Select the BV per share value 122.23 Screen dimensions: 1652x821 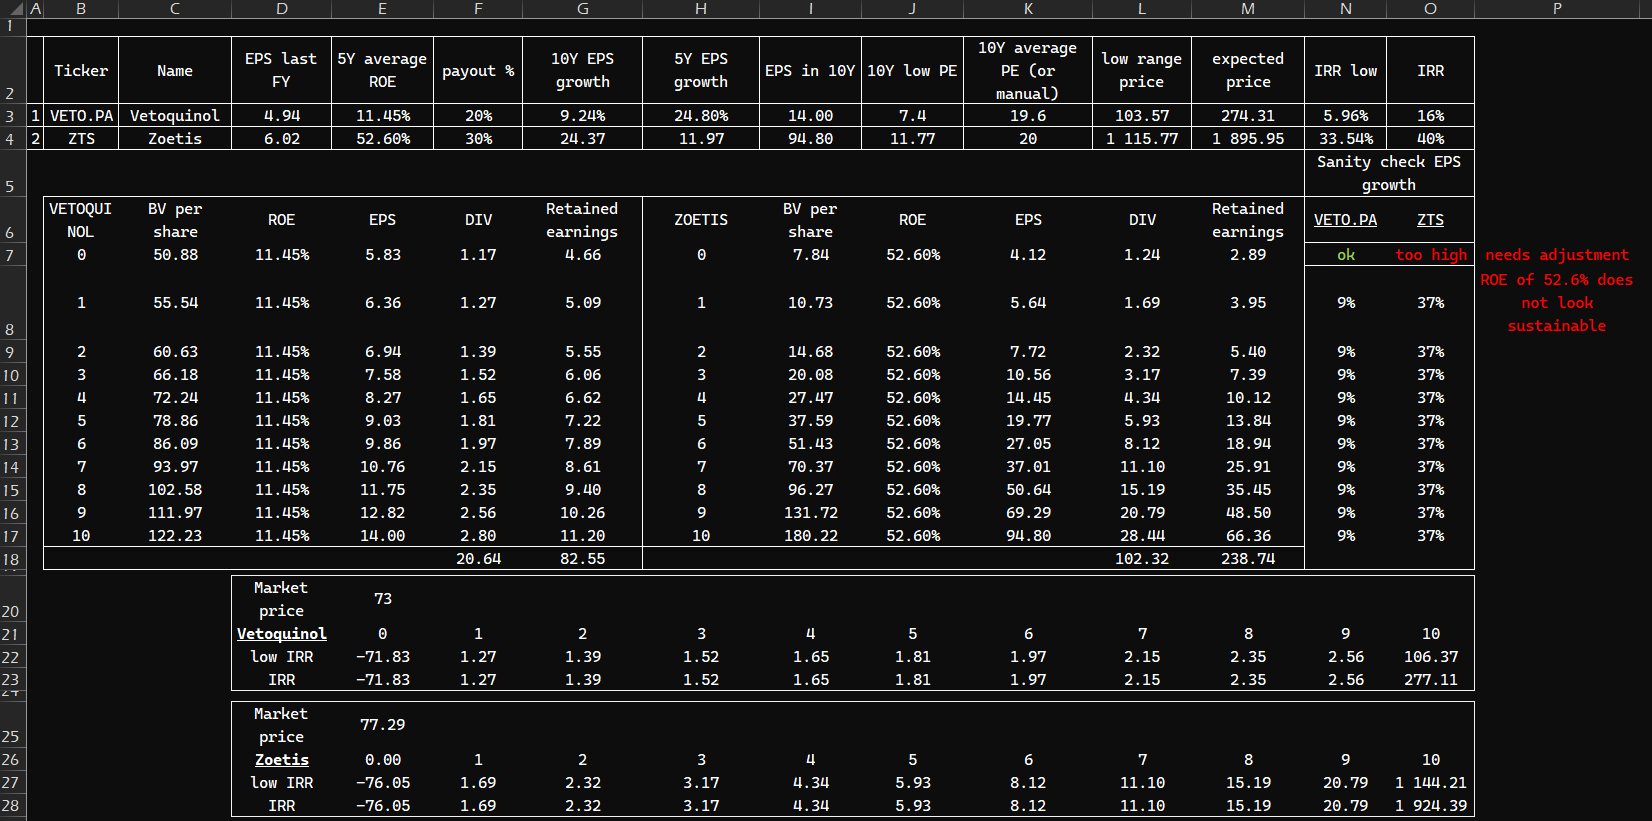[x=175, y=536]
